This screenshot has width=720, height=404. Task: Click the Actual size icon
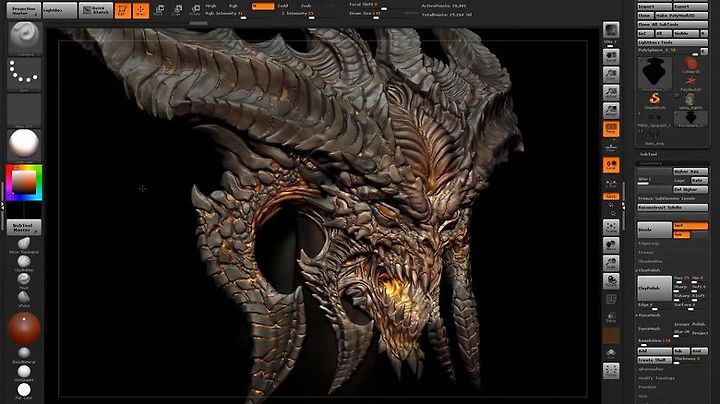[611, 93]
